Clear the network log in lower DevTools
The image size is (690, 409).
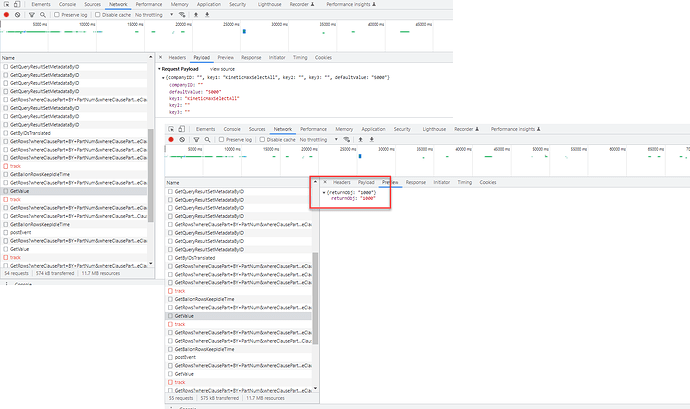click(x=182, y=140)
